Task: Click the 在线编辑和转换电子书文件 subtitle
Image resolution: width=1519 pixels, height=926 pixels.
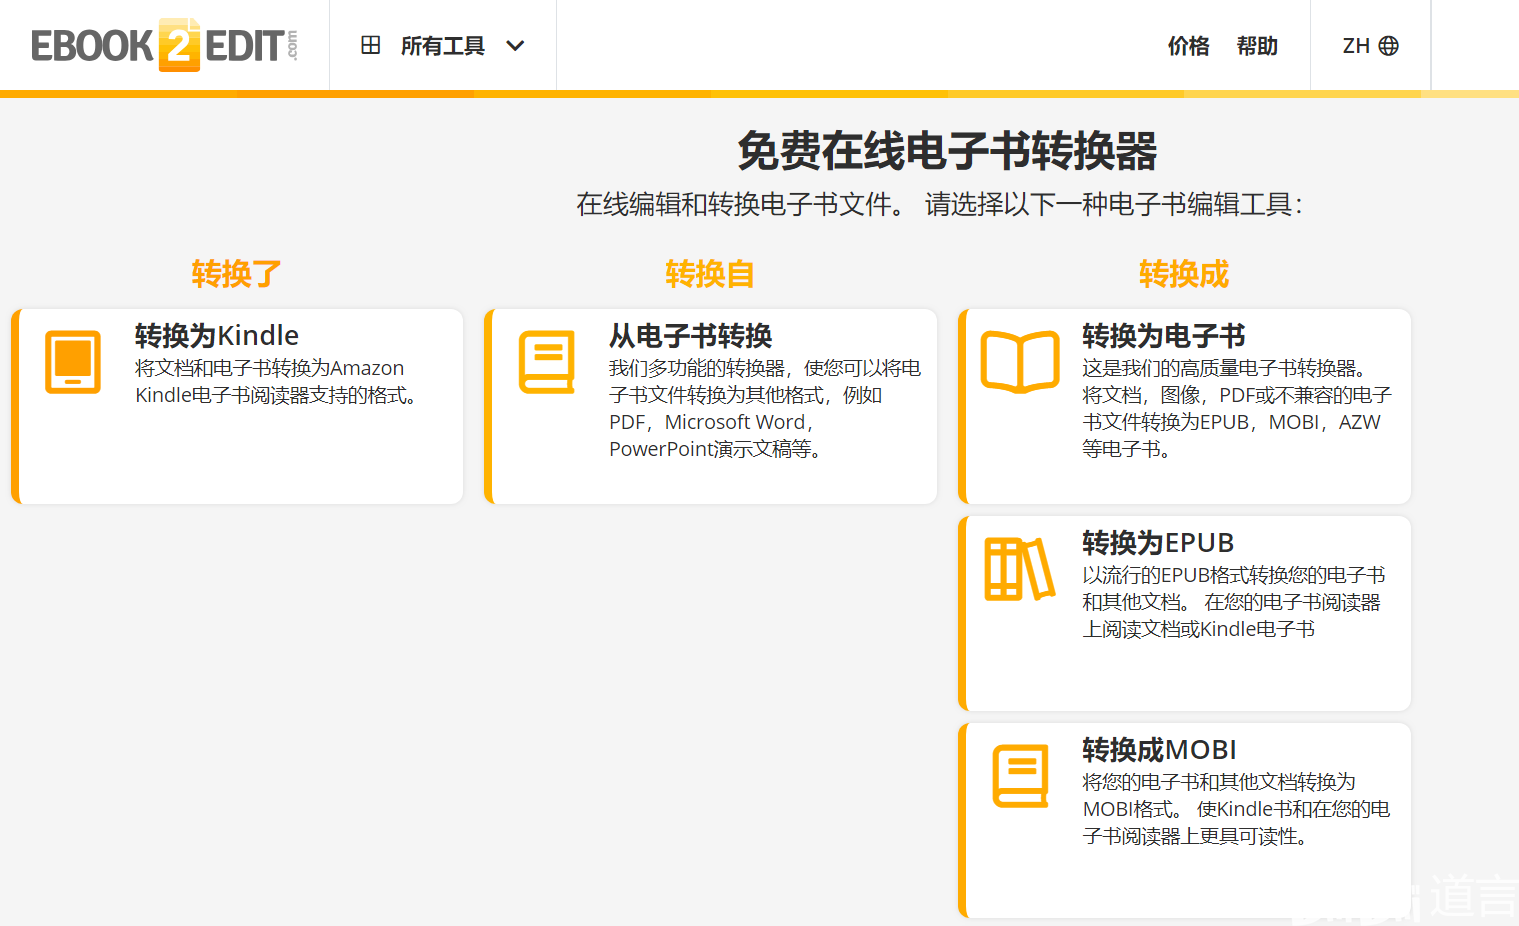Action: pos(939,204)
